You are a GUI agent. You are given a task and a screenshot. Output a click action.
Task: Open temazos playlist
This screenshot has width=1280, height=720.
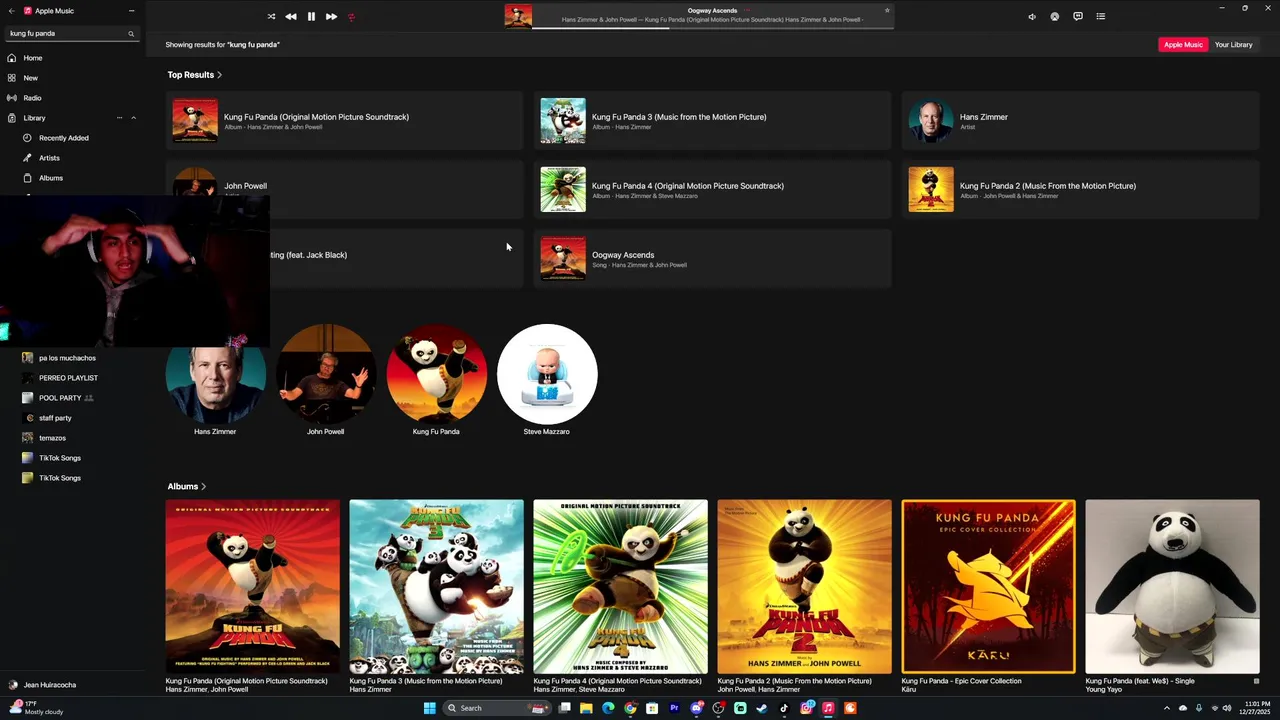pos(52,438)
